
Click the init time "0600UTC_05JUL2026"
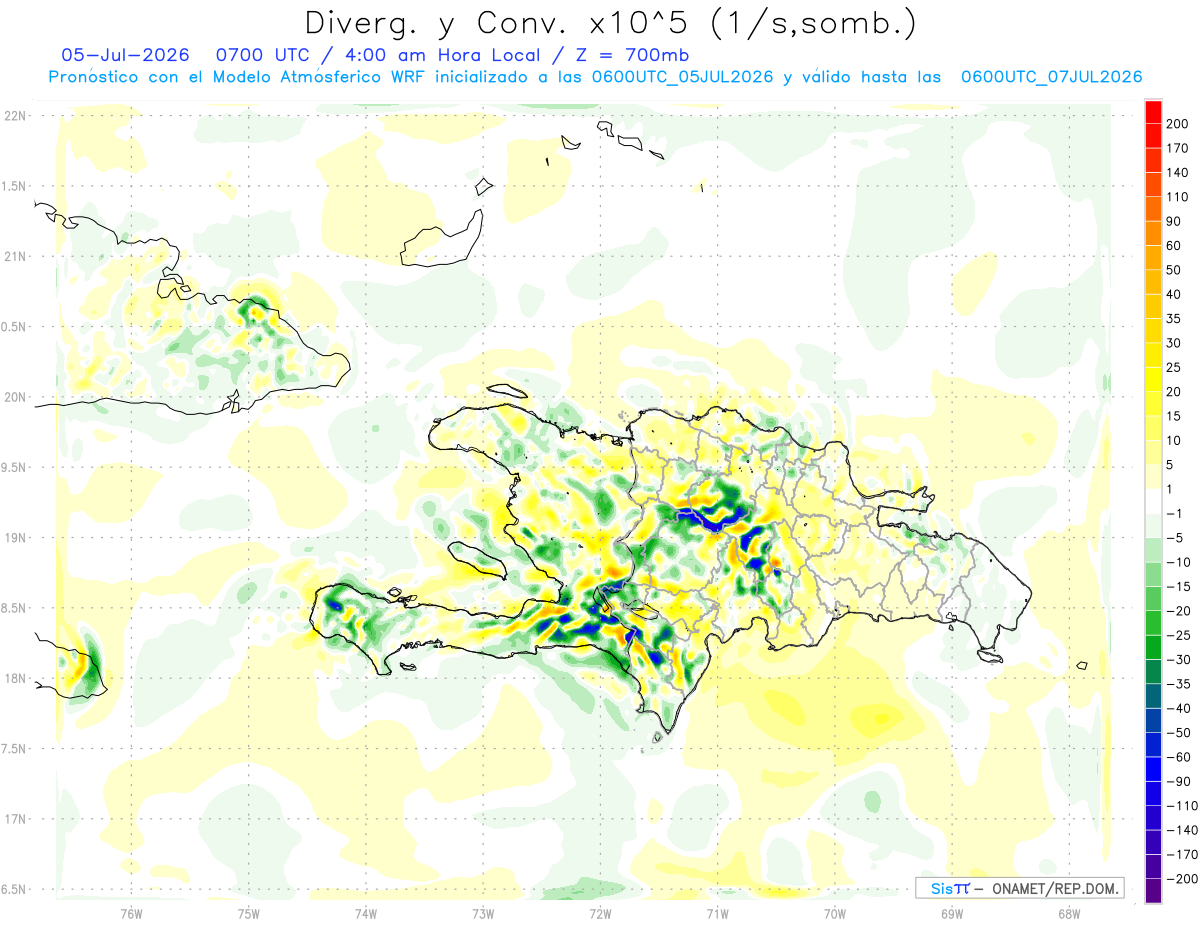[682, 77]
